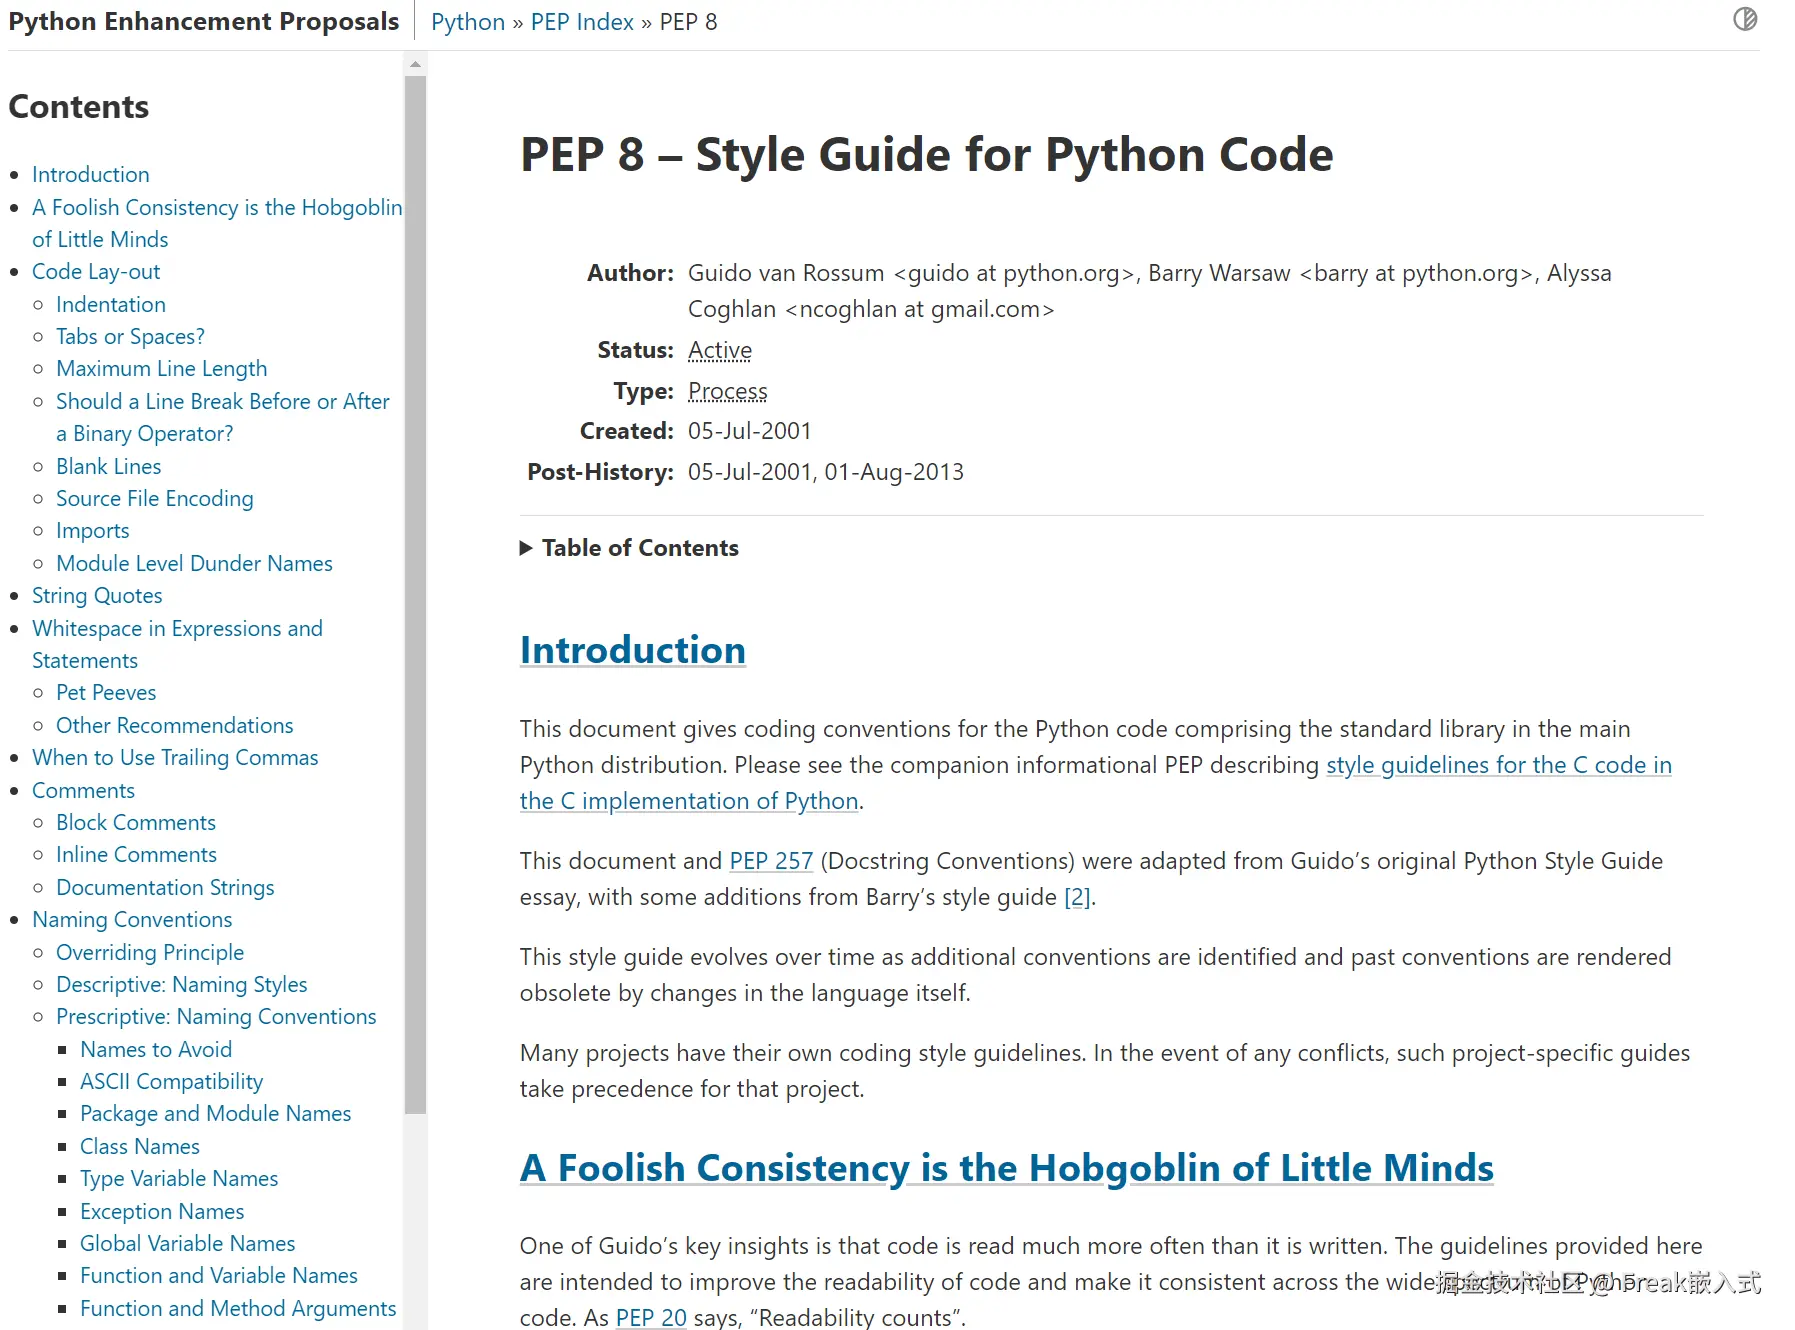Jump to Block Comments section
1795x1330 pixels.
(x=136, y=822)
